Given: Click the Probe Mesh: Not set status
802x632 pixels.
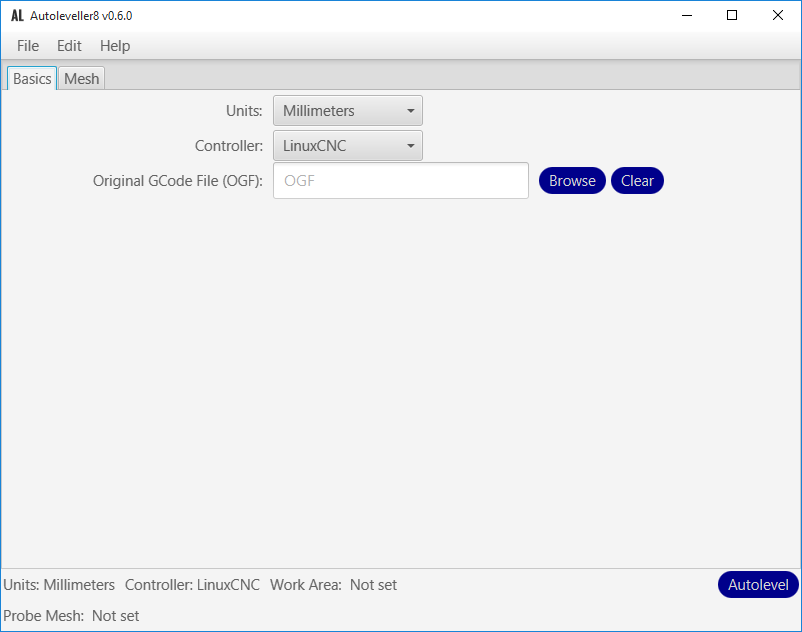Looking at the screenshot, I should [72, 616].
